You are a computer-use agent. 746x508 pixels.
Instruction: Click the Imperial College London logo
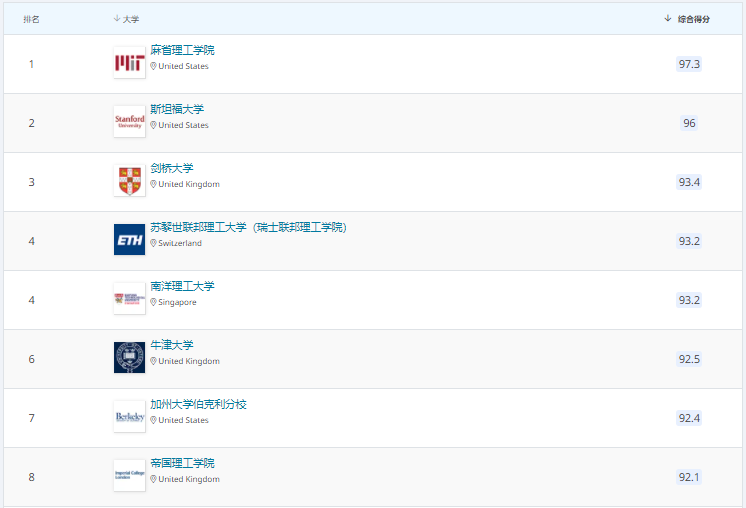[129, 476]
